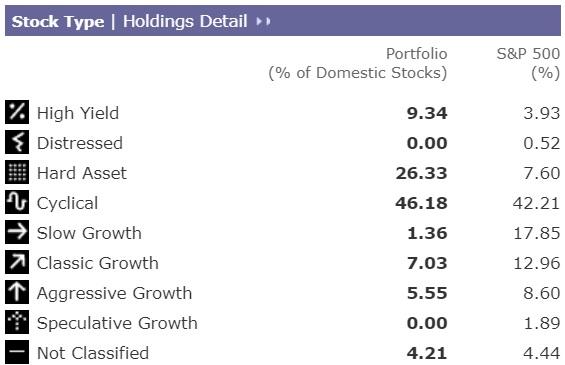The height and width of the screenshot is (365, 565).
Task: Click the High Yield portfolio value 9.34
Action: point(427,113)
